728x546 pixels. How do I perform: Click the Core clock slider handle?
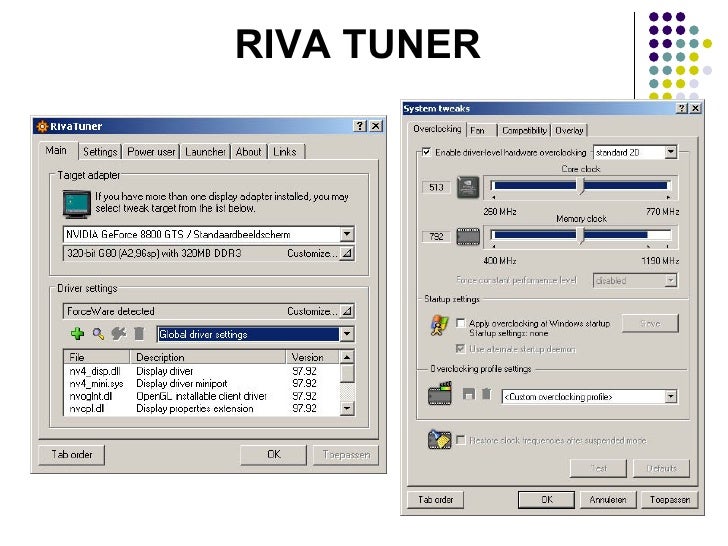click(580, 186)
